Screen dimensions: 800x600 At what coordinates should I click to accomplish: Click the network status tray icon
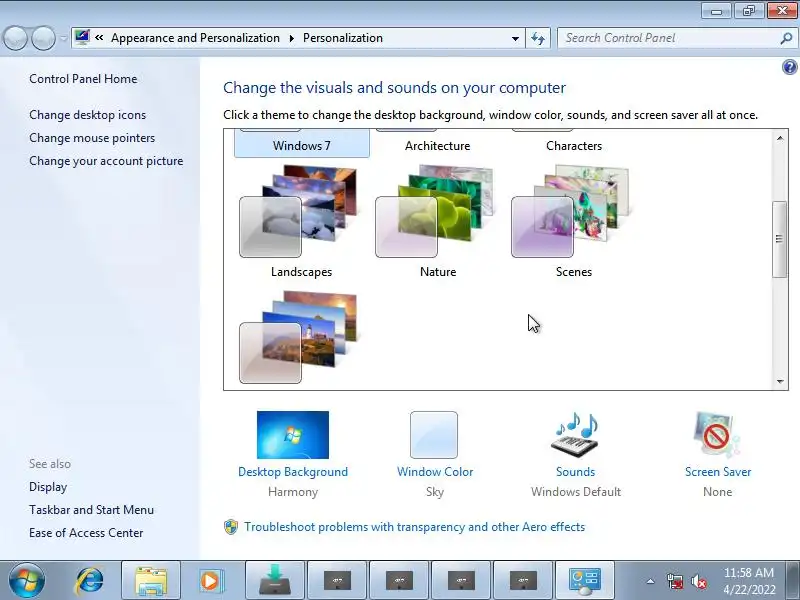pos(674,581)
